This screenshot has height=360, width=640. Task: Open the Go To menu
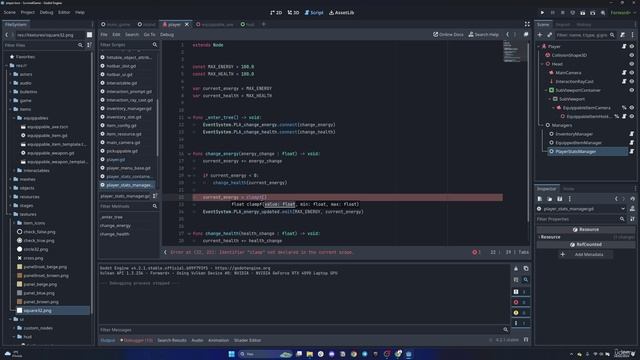pyautogui.click(x=149, y=35)
